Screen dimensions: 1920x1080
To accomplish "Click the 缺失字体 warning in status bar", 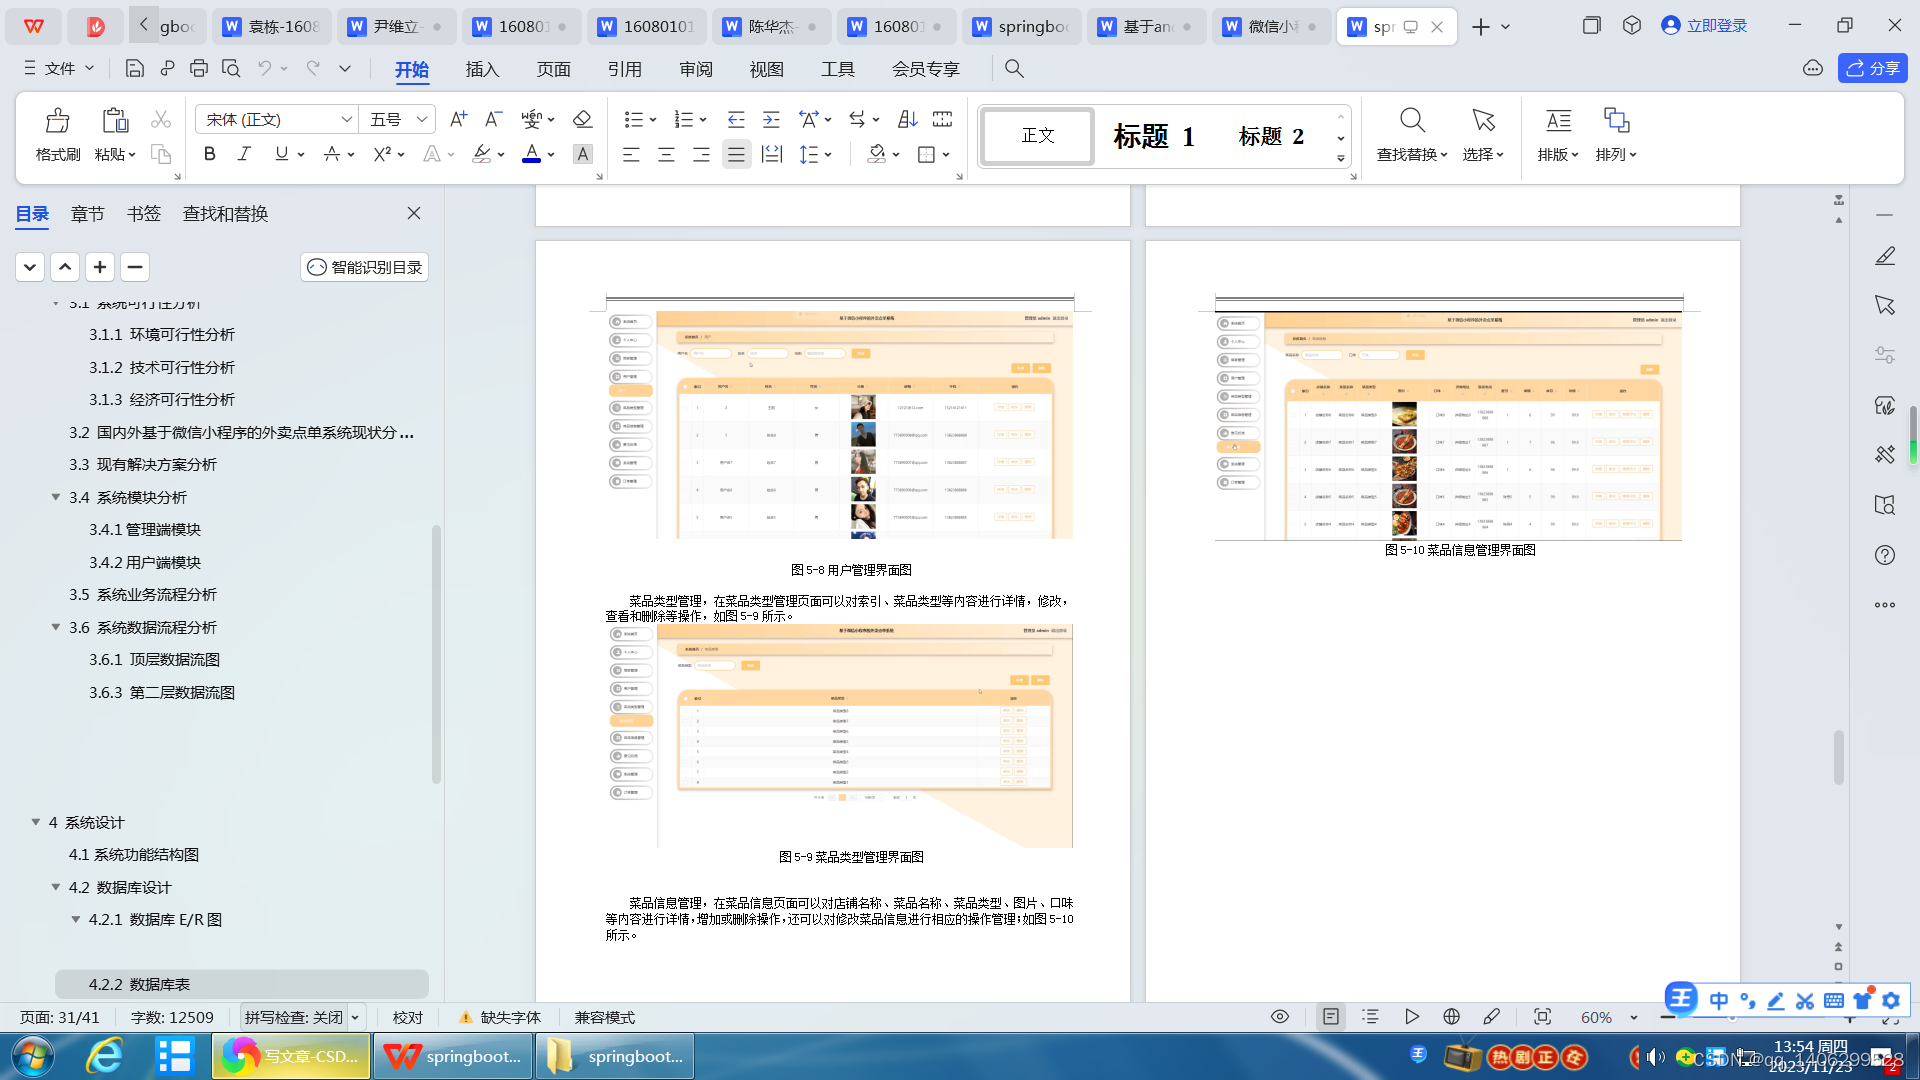I will pyautogui.click(x=499, y=1017).
